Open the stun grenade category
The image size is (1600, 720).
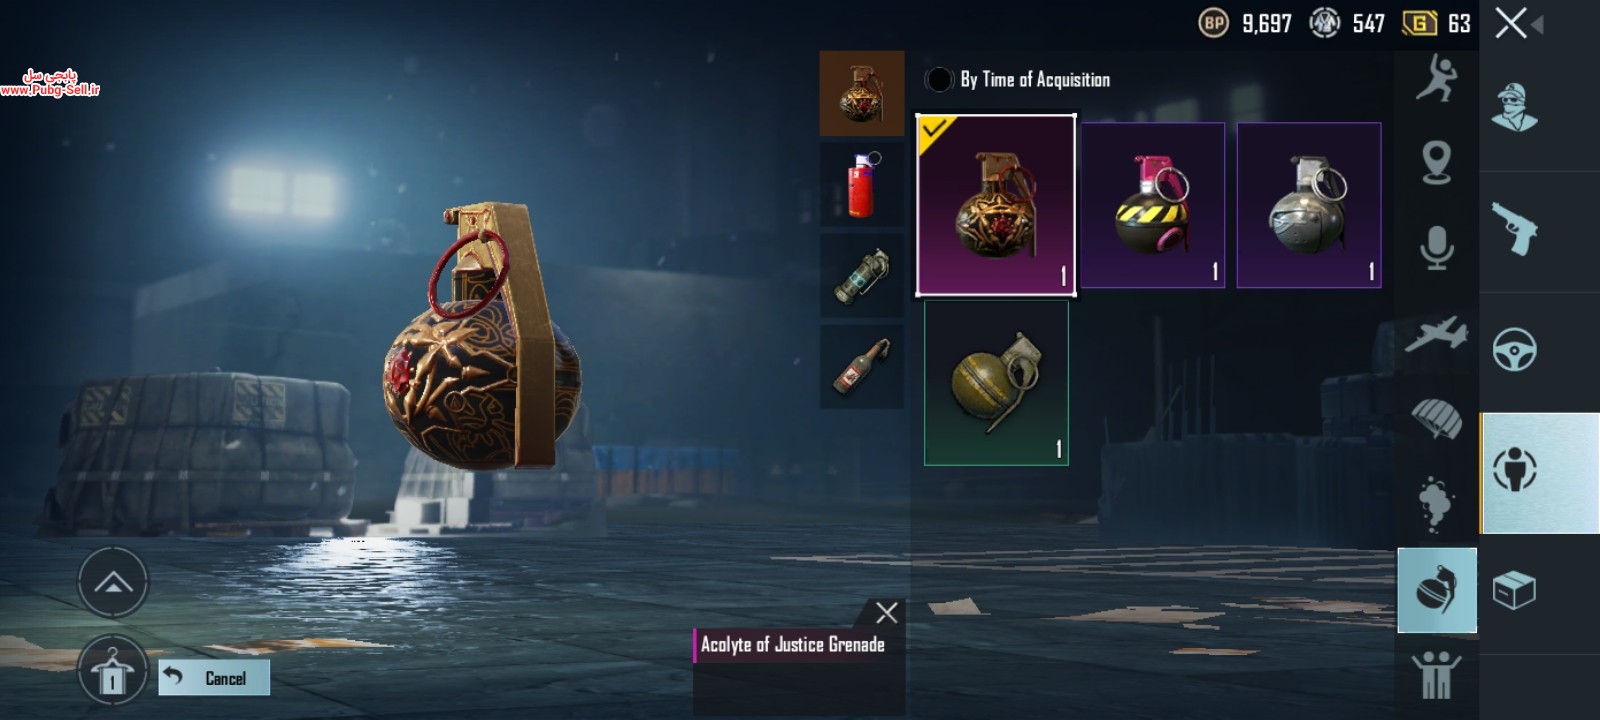coord(862,275)
